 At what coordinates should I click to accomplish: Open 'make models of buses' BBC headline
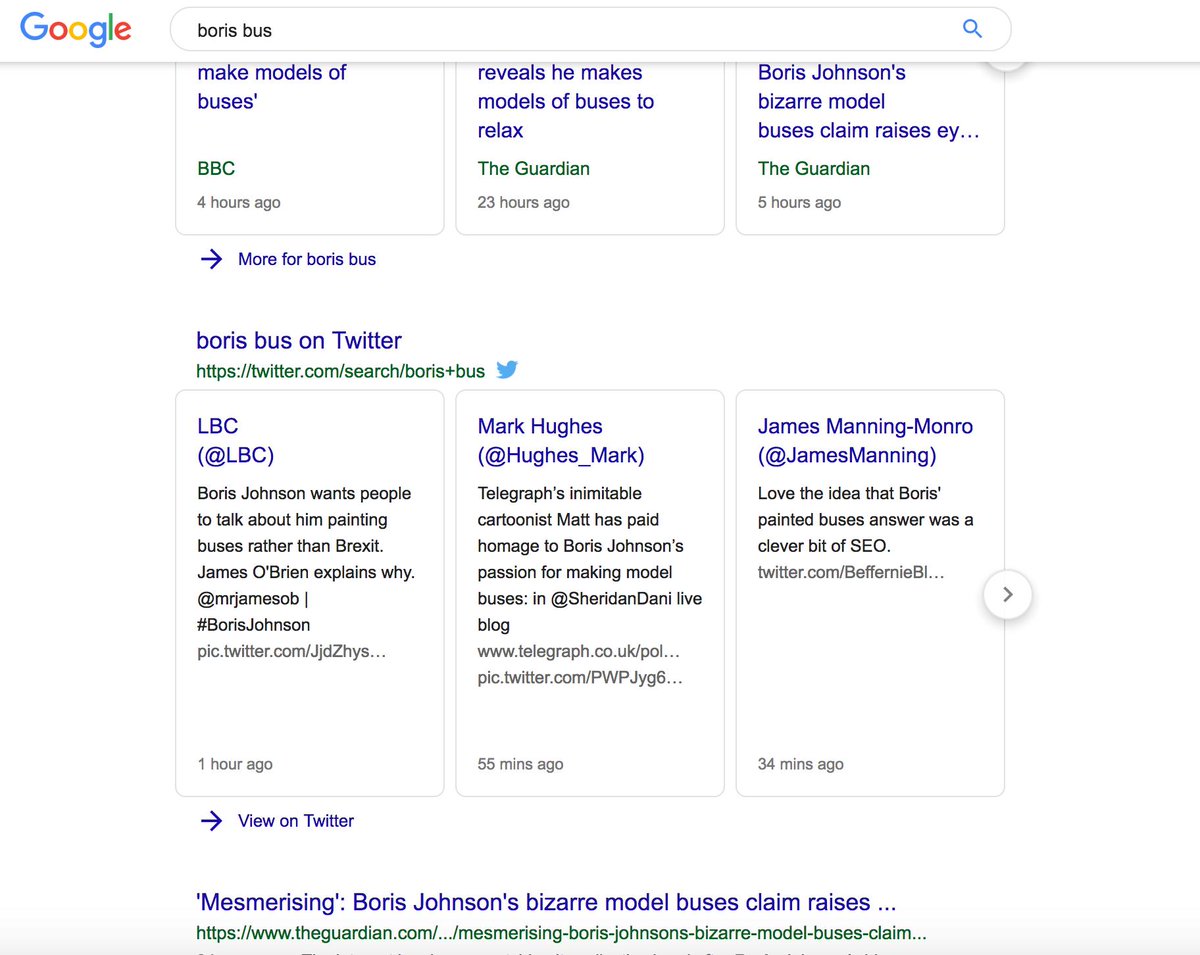point(271,87)
